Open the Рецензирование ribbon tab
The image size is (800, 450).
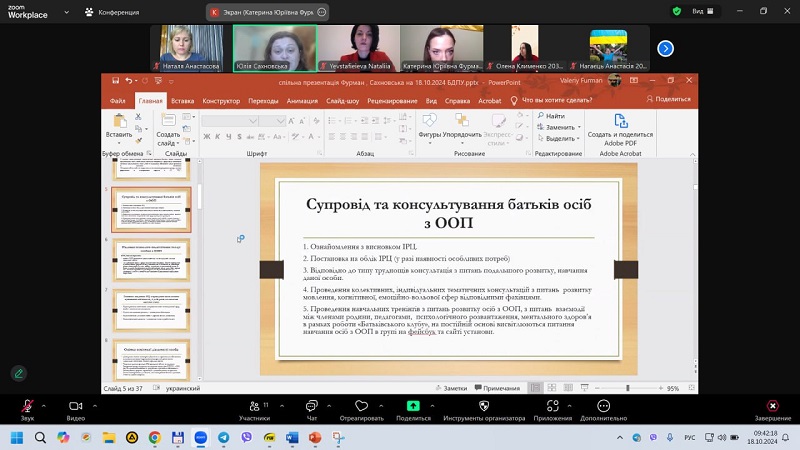pyautogui.click(x=392, y=101)
